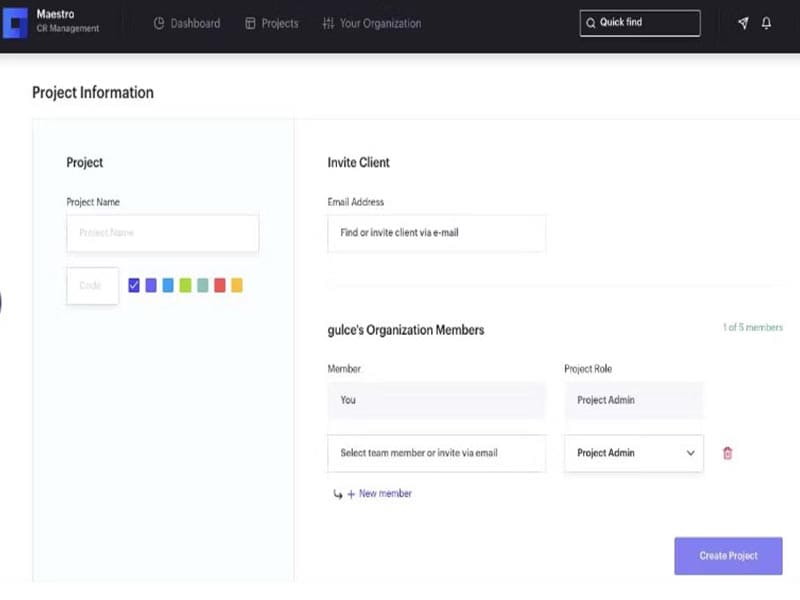Click the Project Name input field

coord(162,233)
